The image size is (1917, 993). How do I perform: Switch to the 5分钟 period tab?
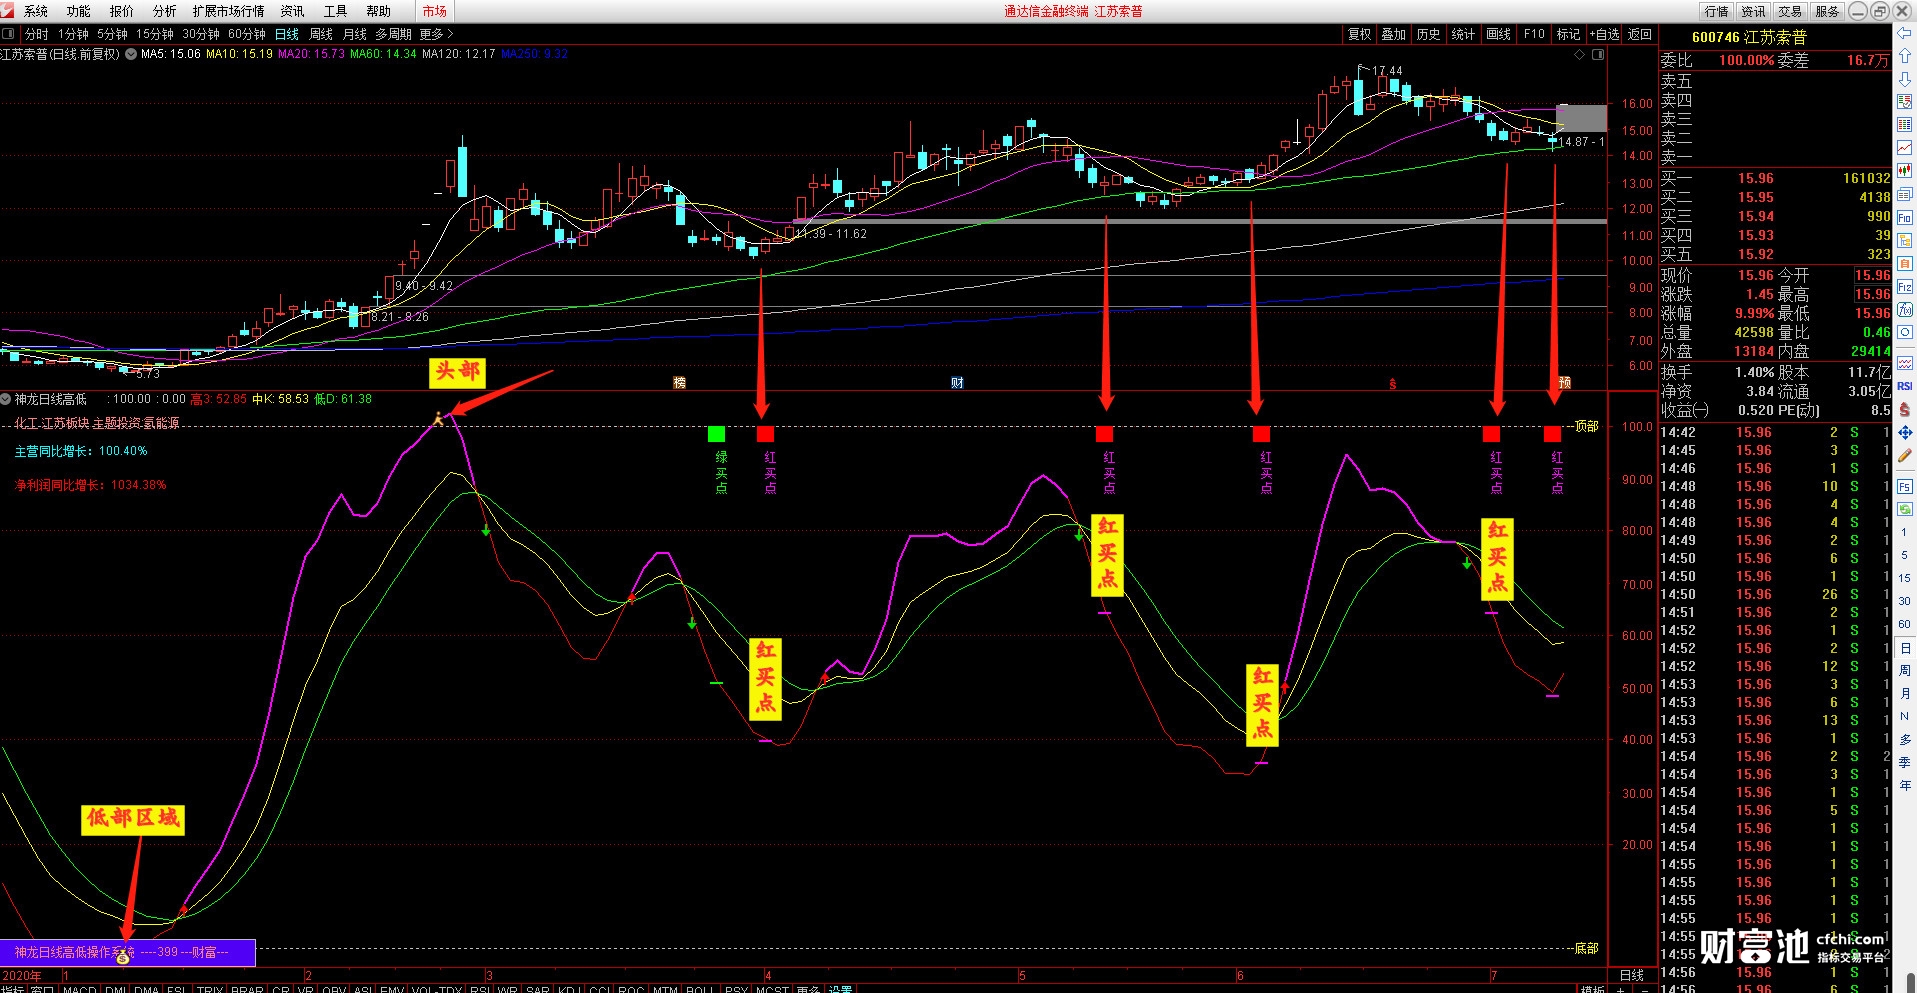tap(113, 34)
